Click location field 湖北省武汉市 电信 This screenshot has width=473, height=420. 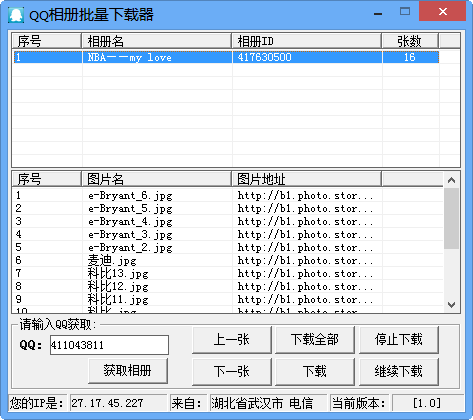coord(269,403)
